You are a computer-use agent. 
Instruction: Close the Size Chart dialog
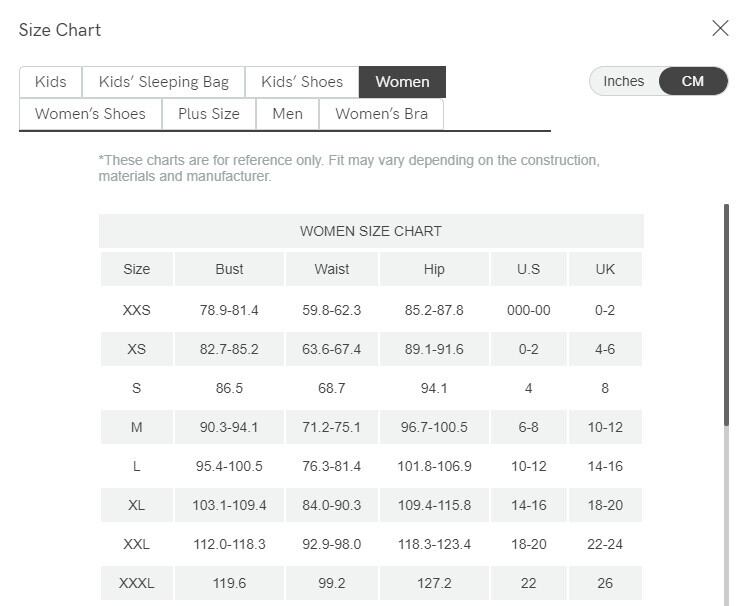[x=720, y=29]
